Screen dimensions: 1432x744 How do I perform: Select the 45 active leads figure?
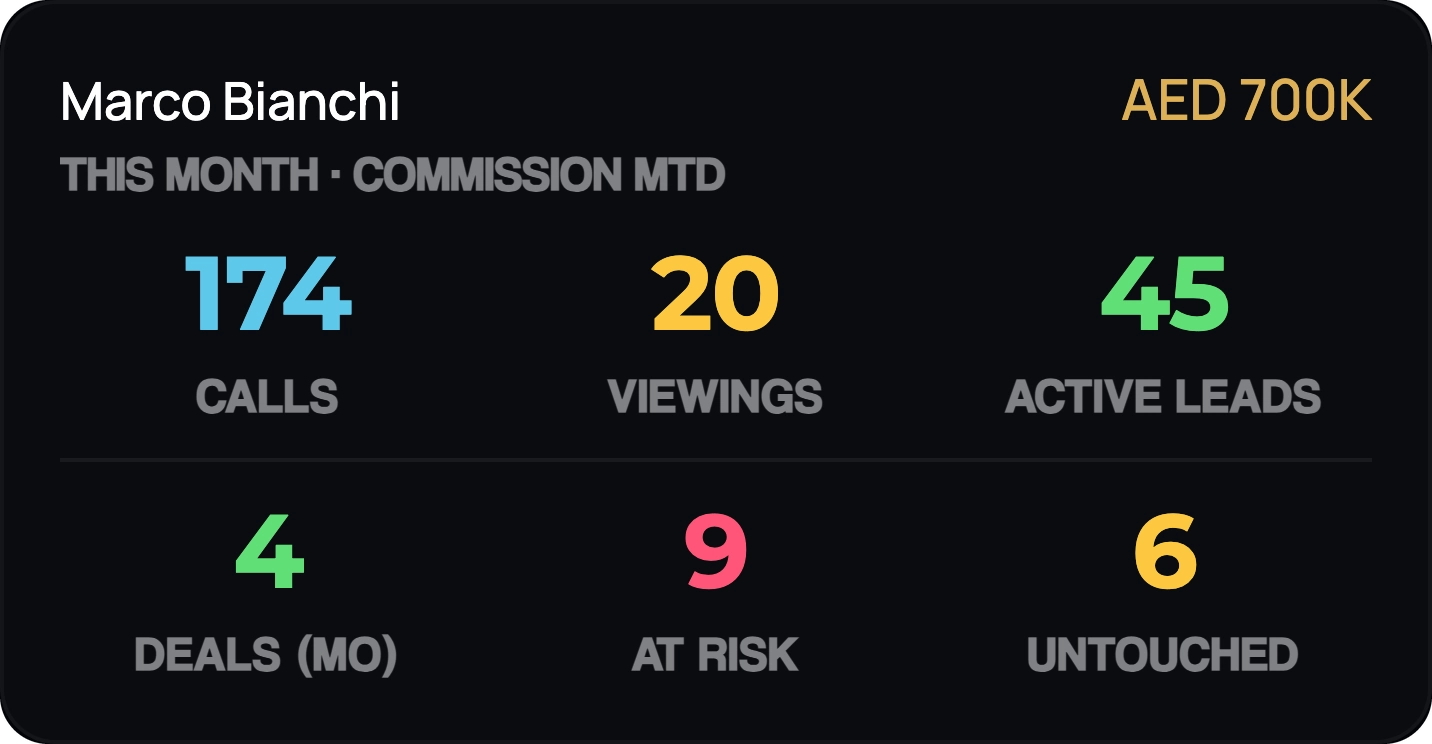coord(1164,294)
